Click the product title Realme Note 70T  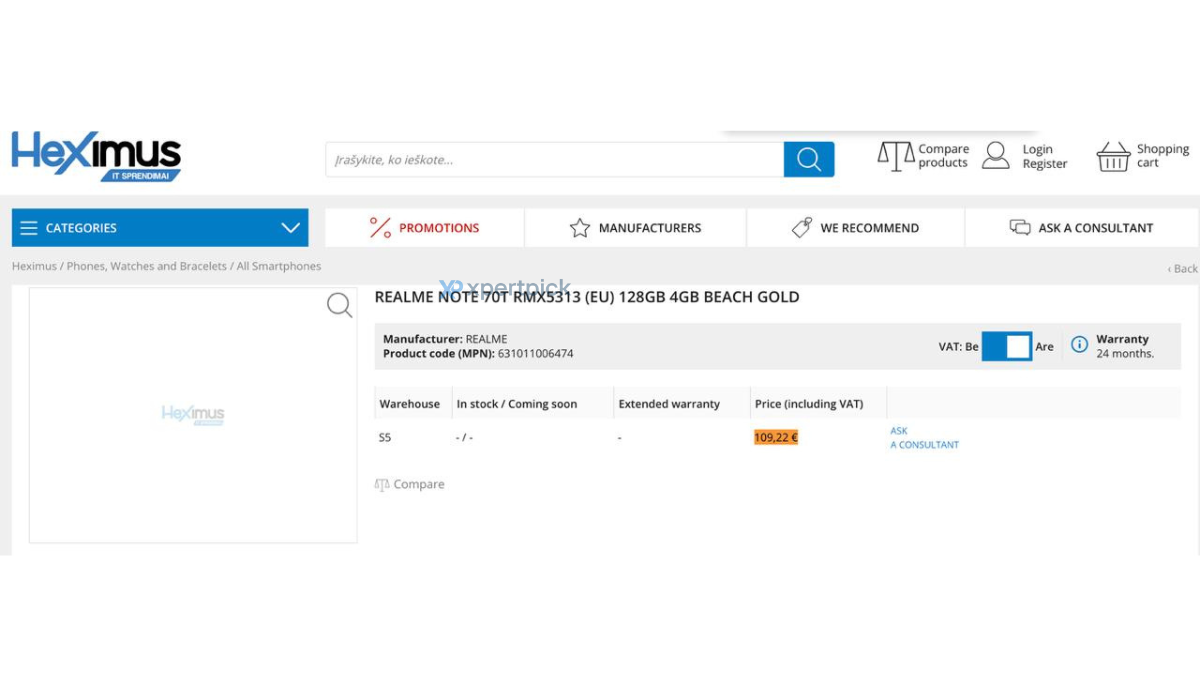click(587, 297)
